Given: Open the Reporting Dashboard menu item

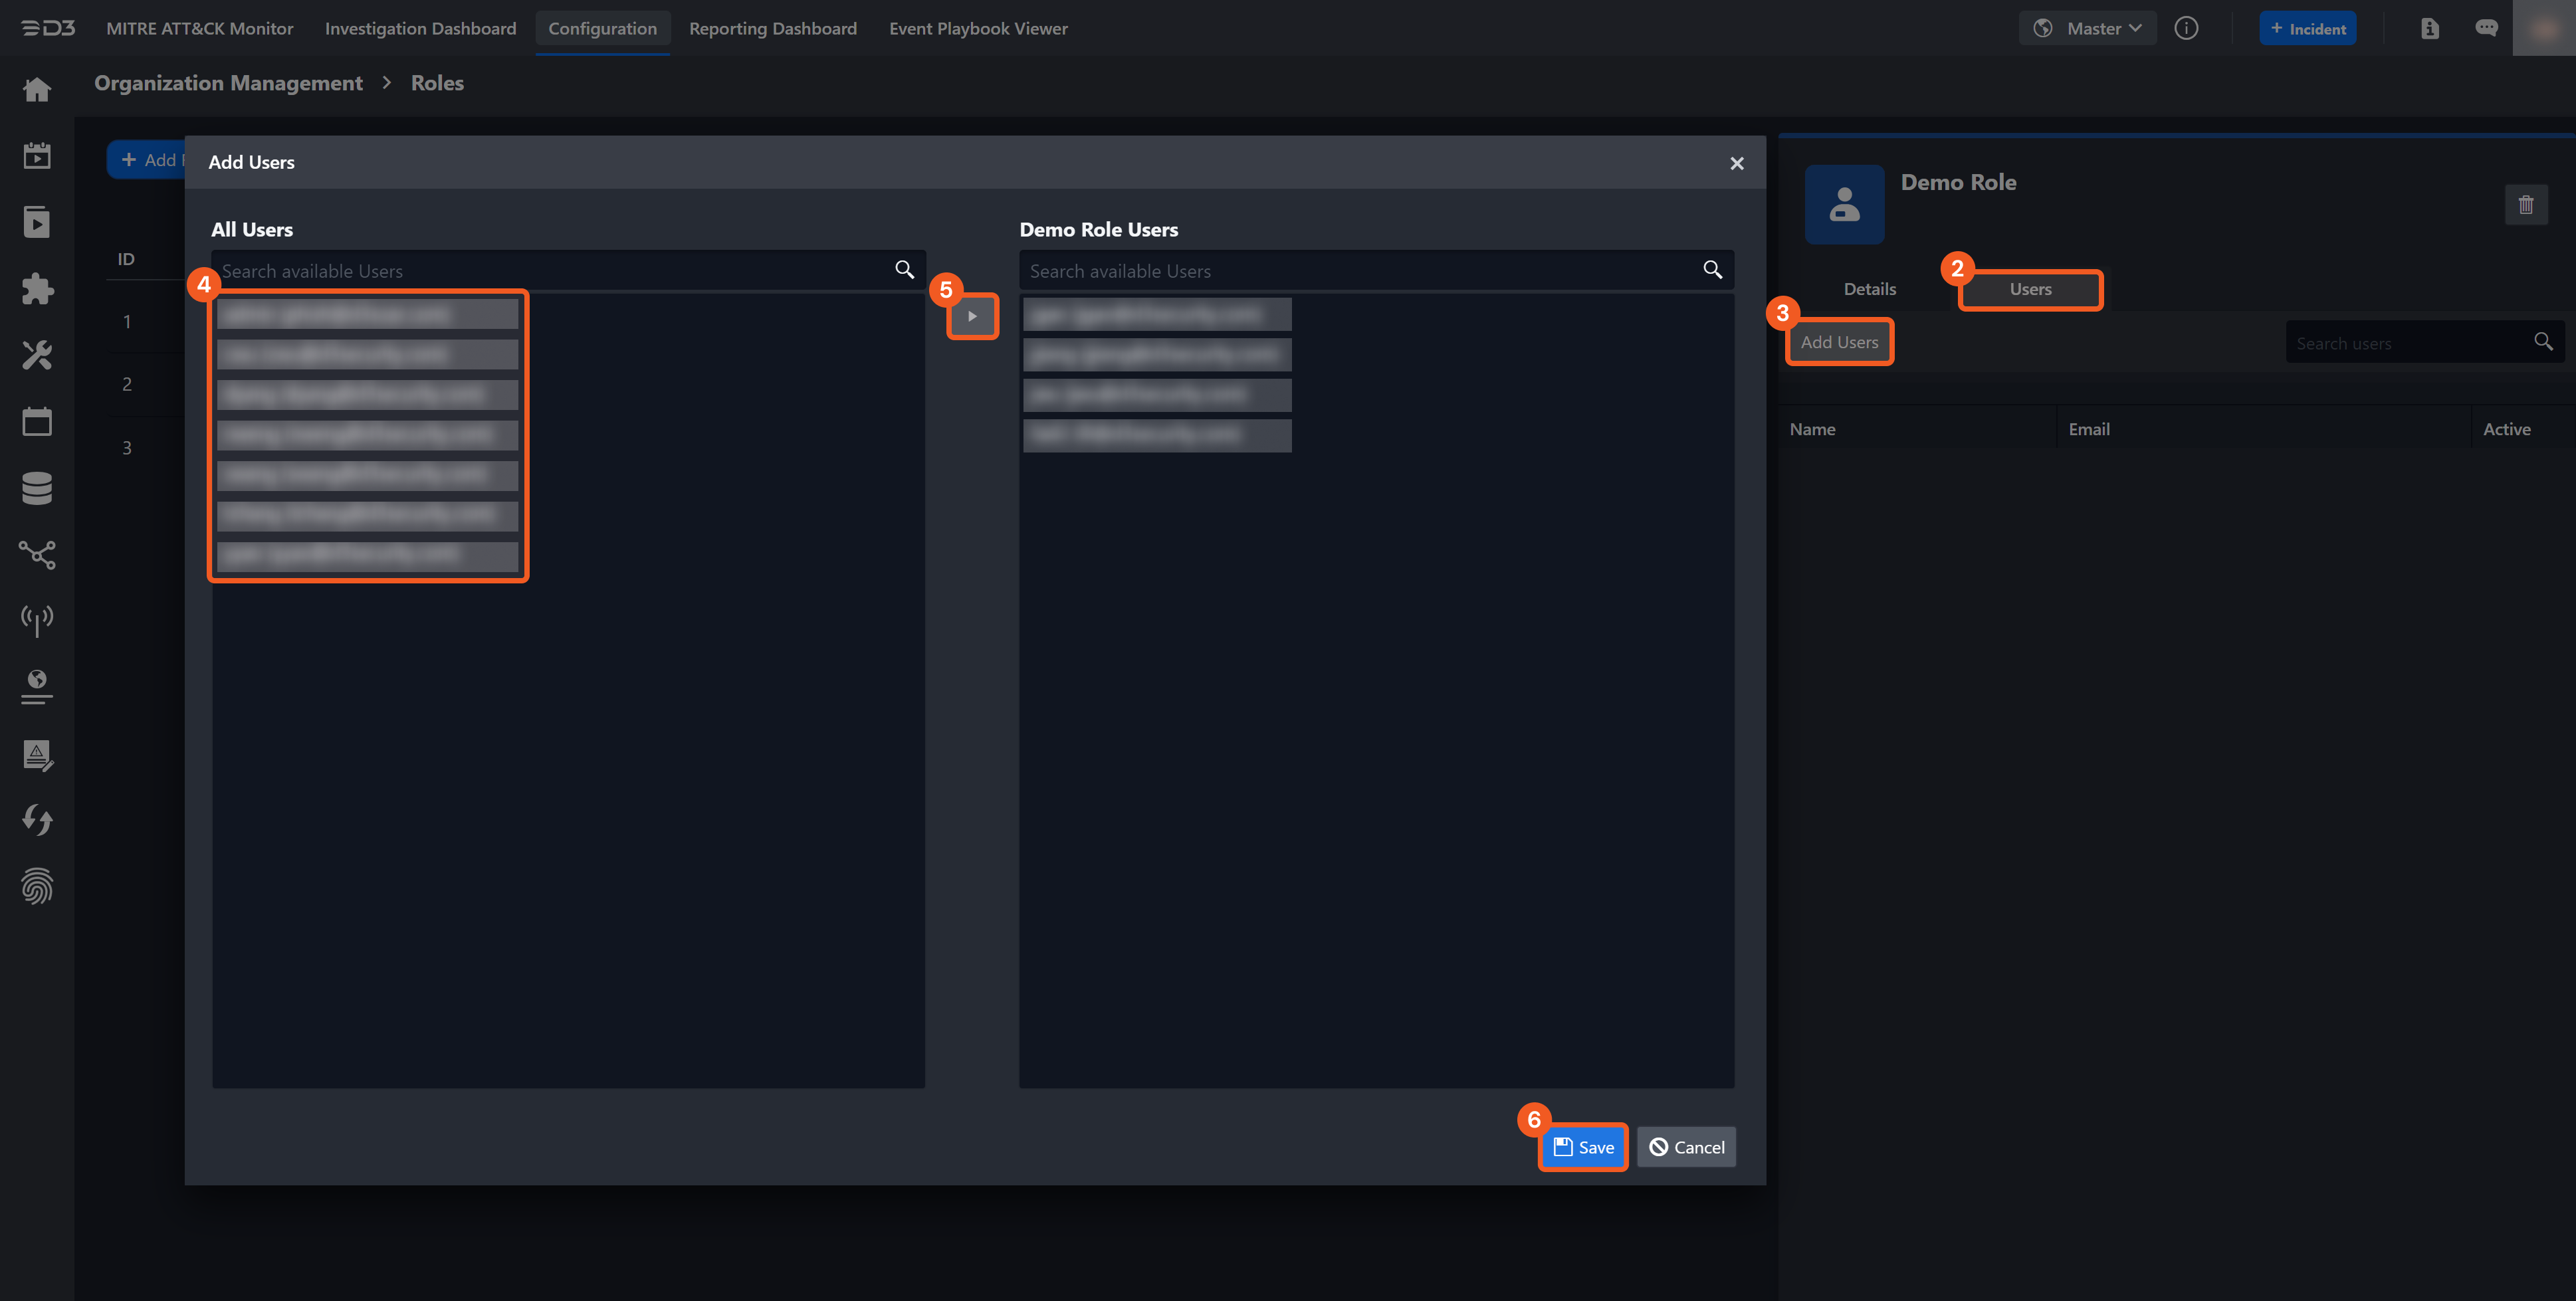Looking at the screenshot, I should (772, 28).
